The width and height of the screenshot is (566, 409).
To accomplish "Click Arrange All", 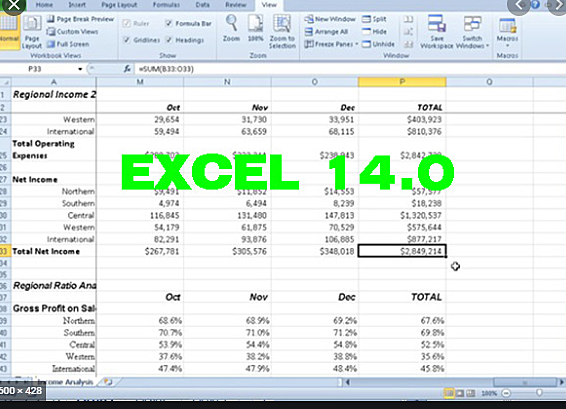I will point(326,31).
